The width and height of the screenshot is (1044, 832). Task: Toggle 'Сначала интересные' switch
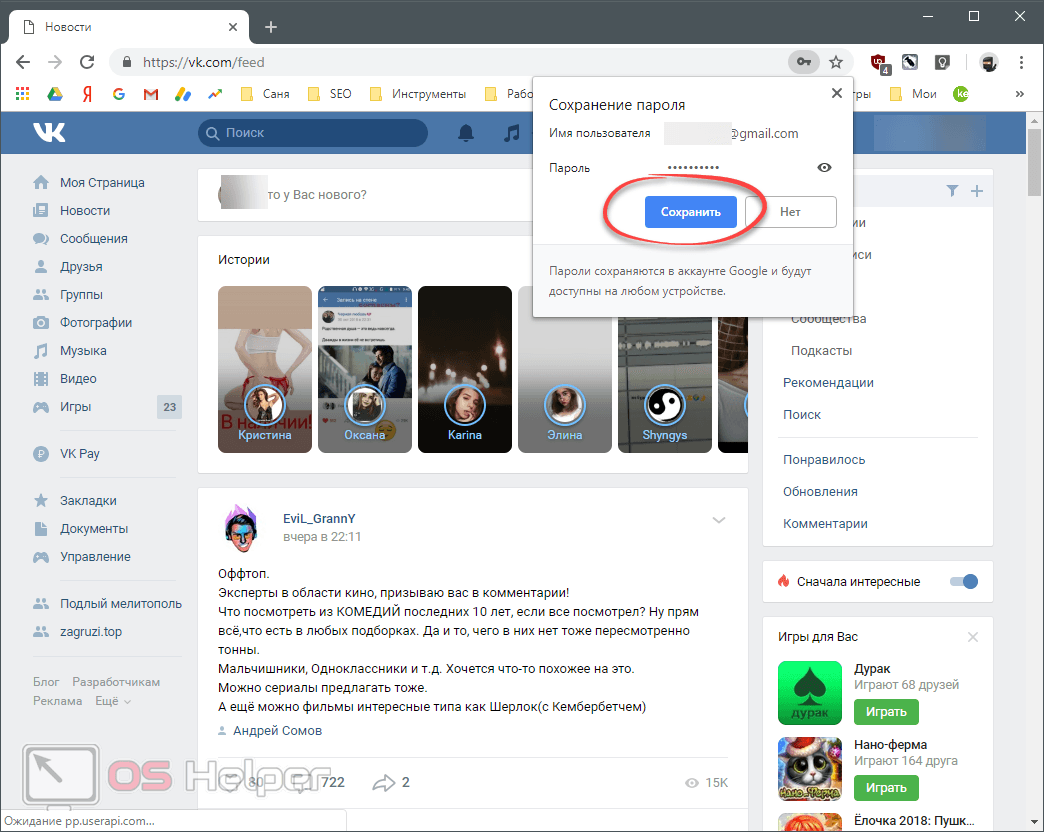click(963, 581)
